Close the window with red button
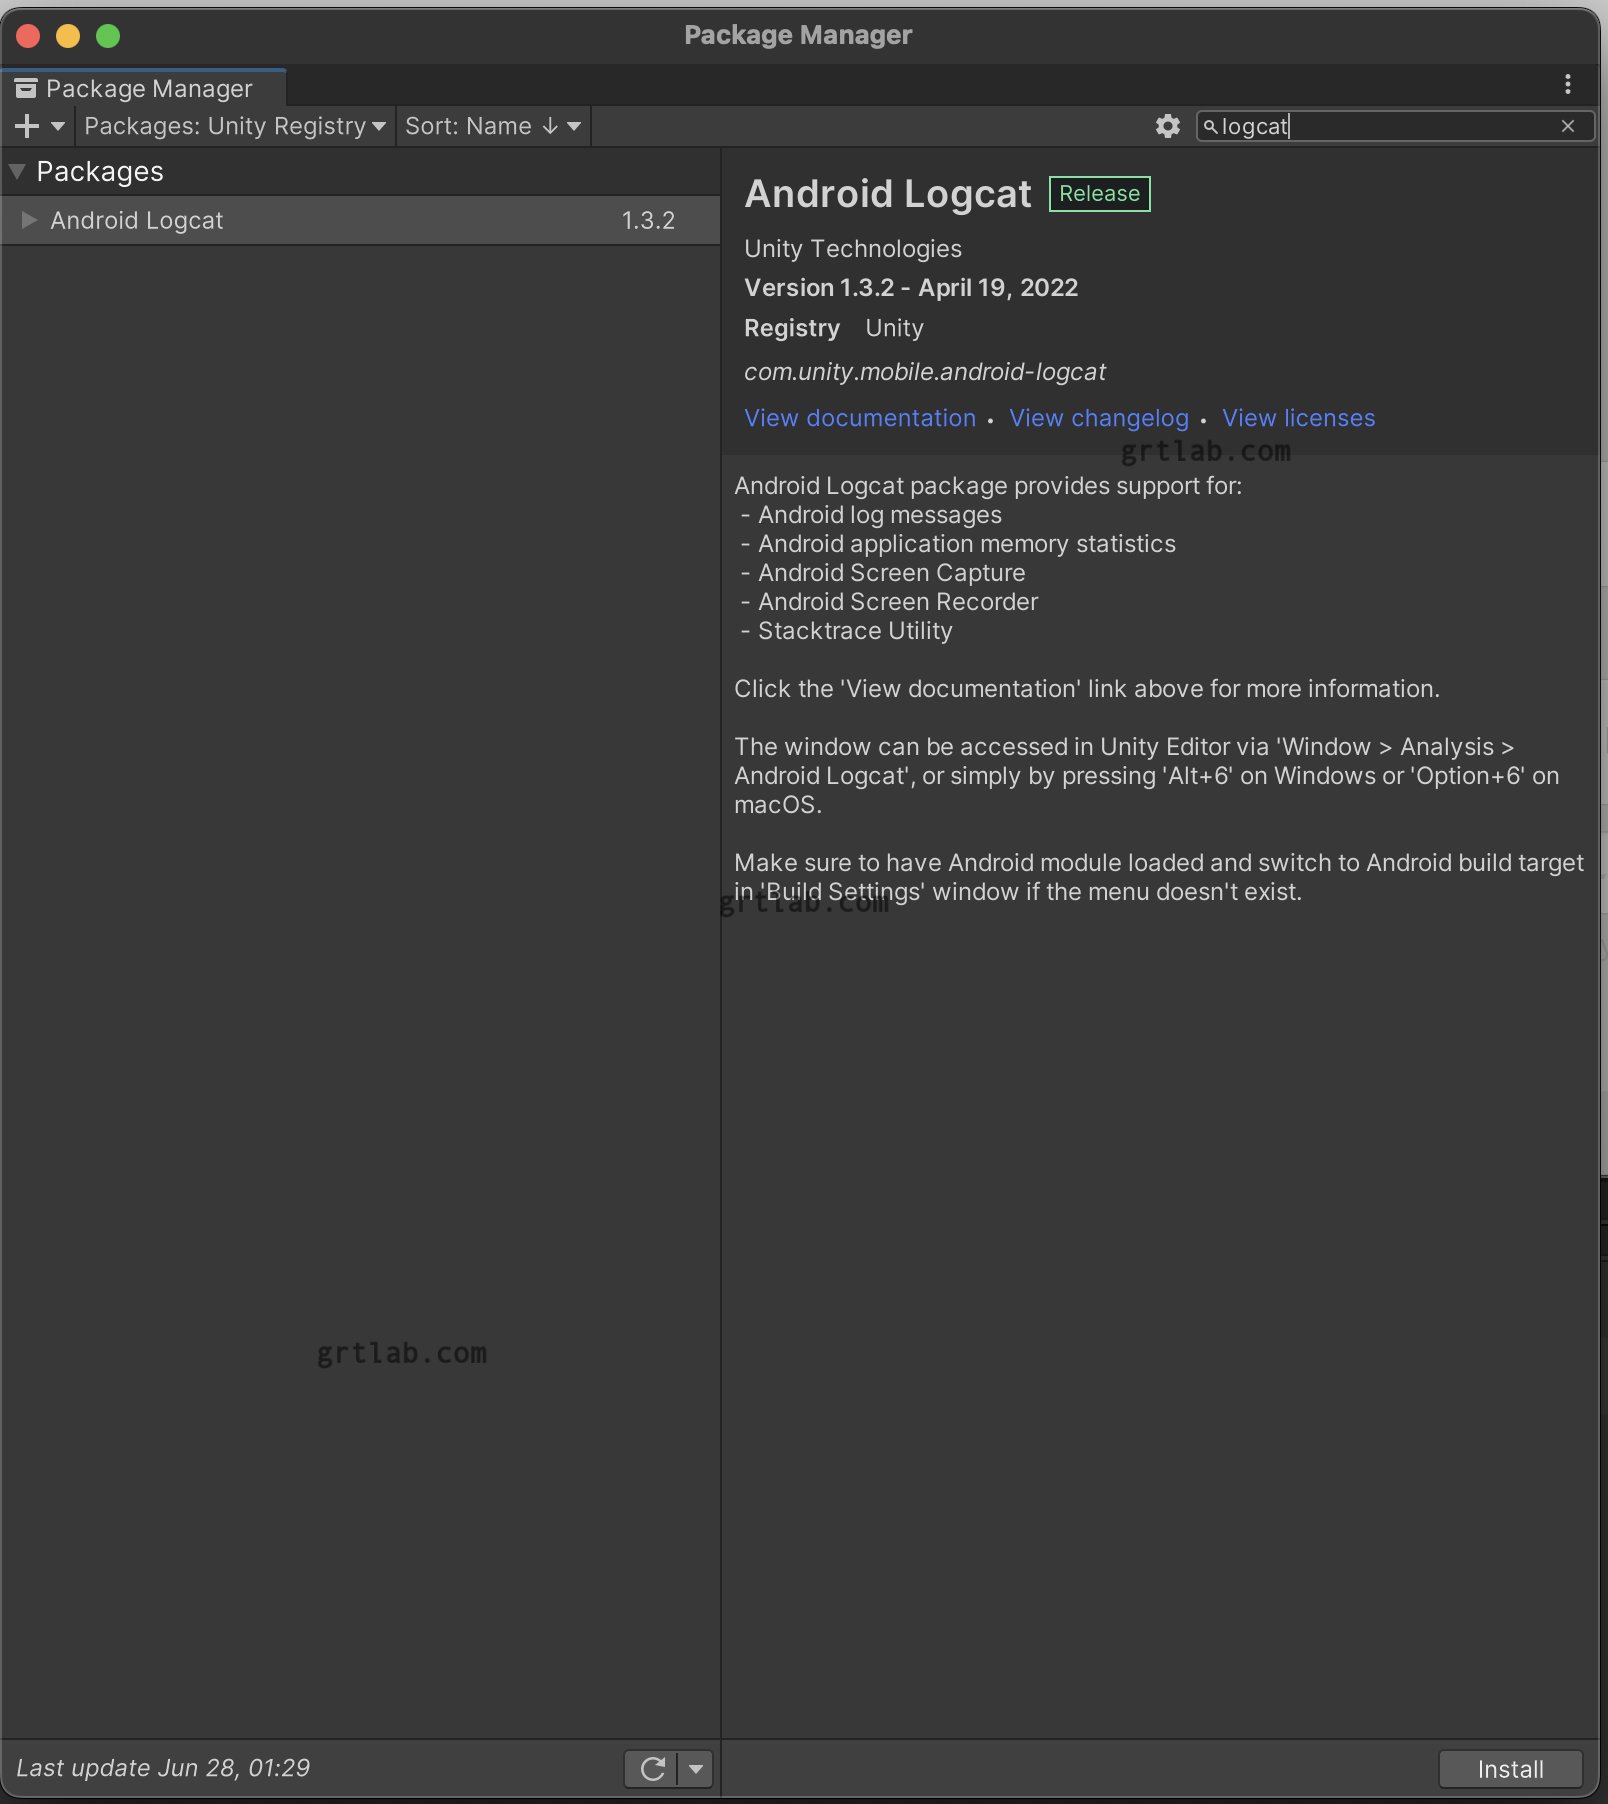 (x=28, y=36)
